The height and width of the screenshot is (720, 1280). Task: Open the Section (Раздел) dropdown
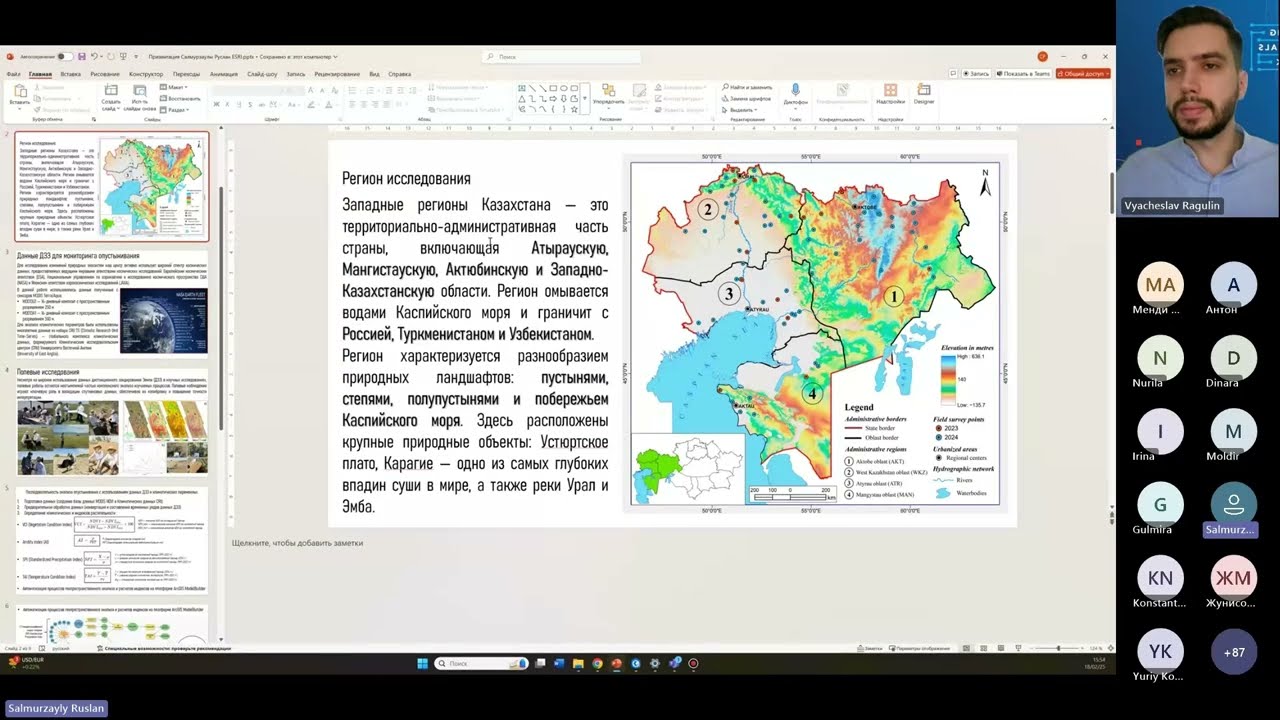175,110
